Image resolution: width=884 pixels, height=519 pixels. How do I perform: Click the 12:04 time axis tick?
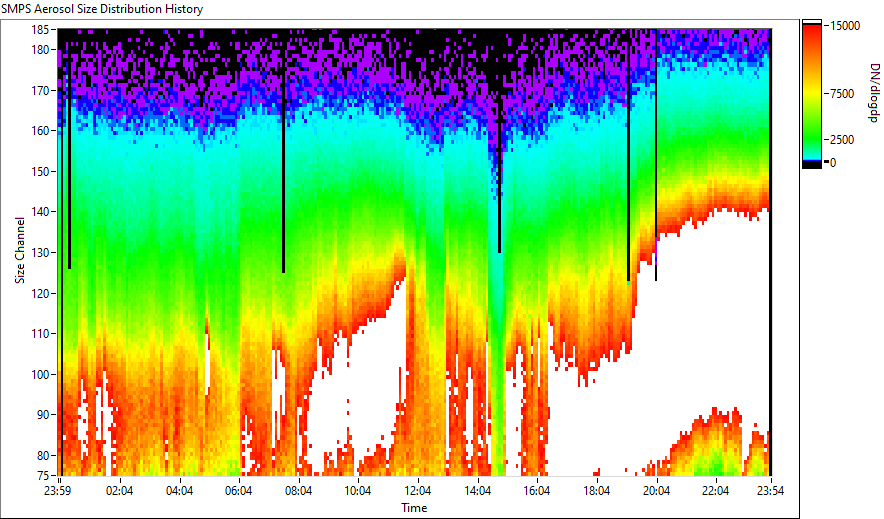tap(417, 491)
